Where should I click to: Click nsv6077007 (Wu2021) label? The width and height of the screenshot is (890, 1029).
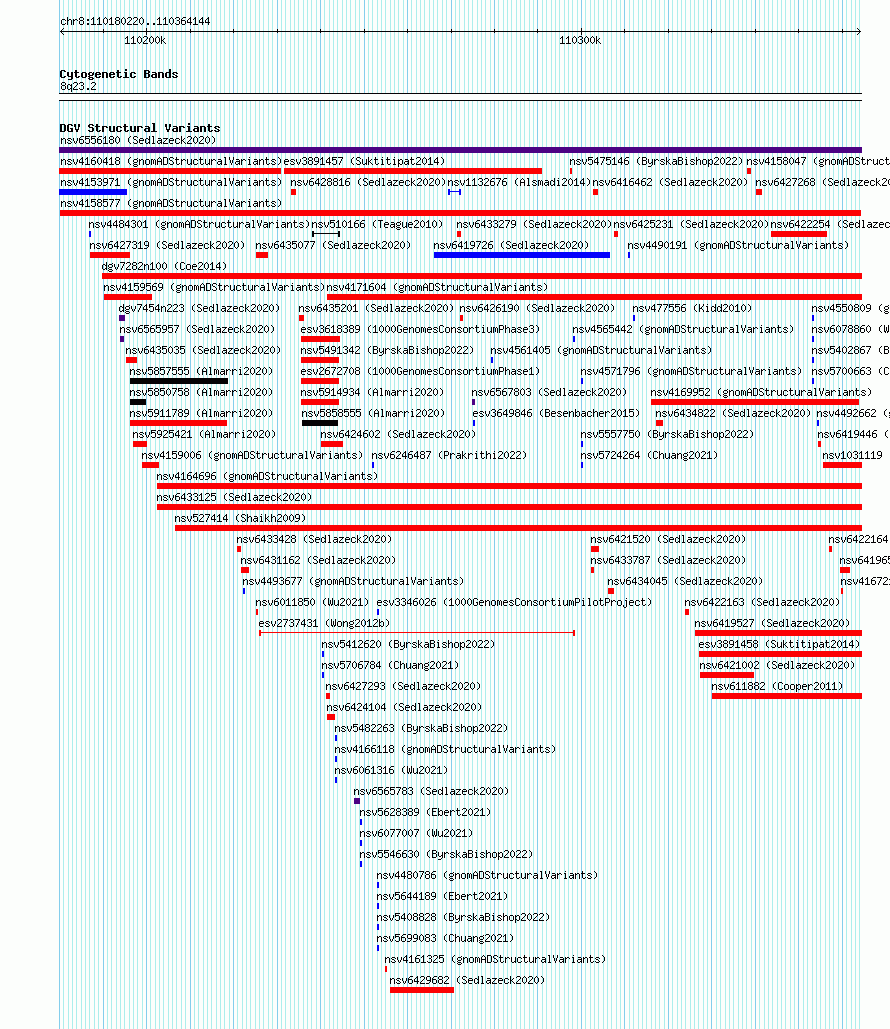416,833
